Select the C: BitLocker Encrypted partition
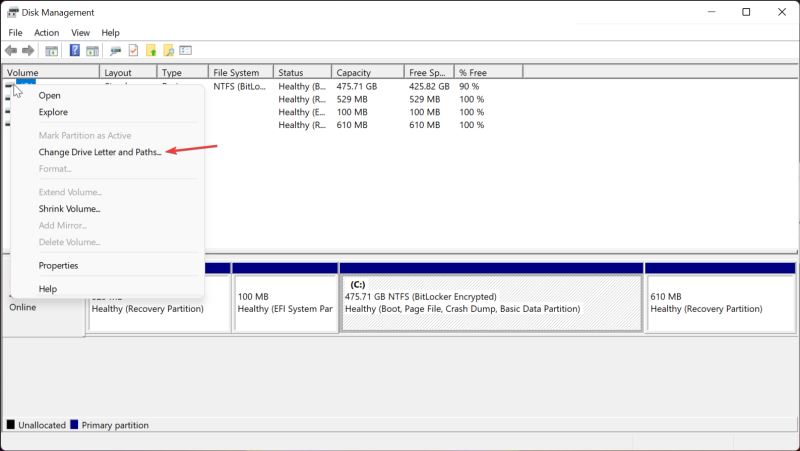 coord(491,303)
